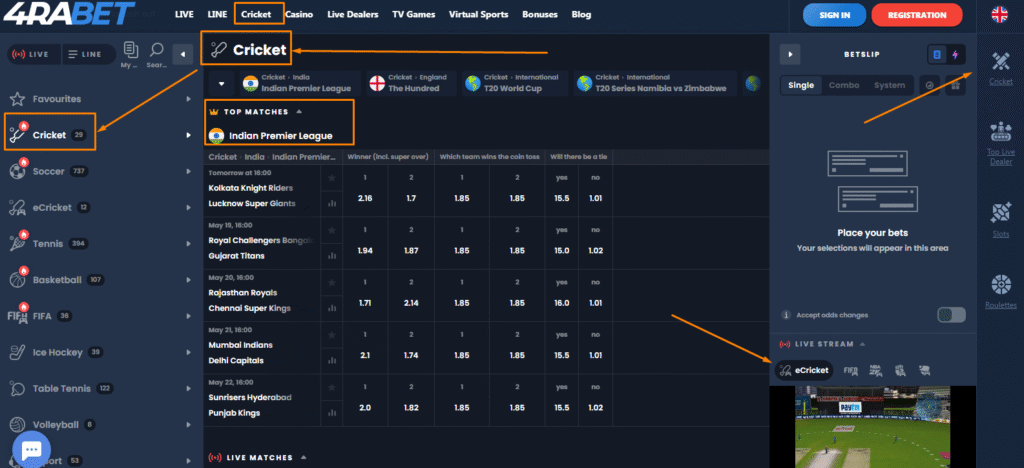Click the REGISTRATION button
Image resolution: width=1024 pixels, height=468 pixels.
click(917, 15)
